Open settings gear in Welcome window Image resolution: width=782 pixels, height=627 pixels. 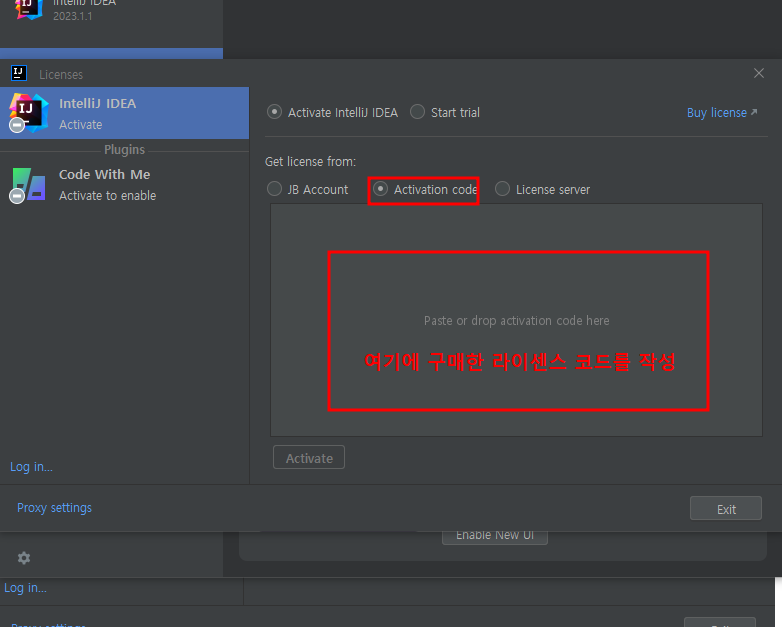(x=24, y=558)
